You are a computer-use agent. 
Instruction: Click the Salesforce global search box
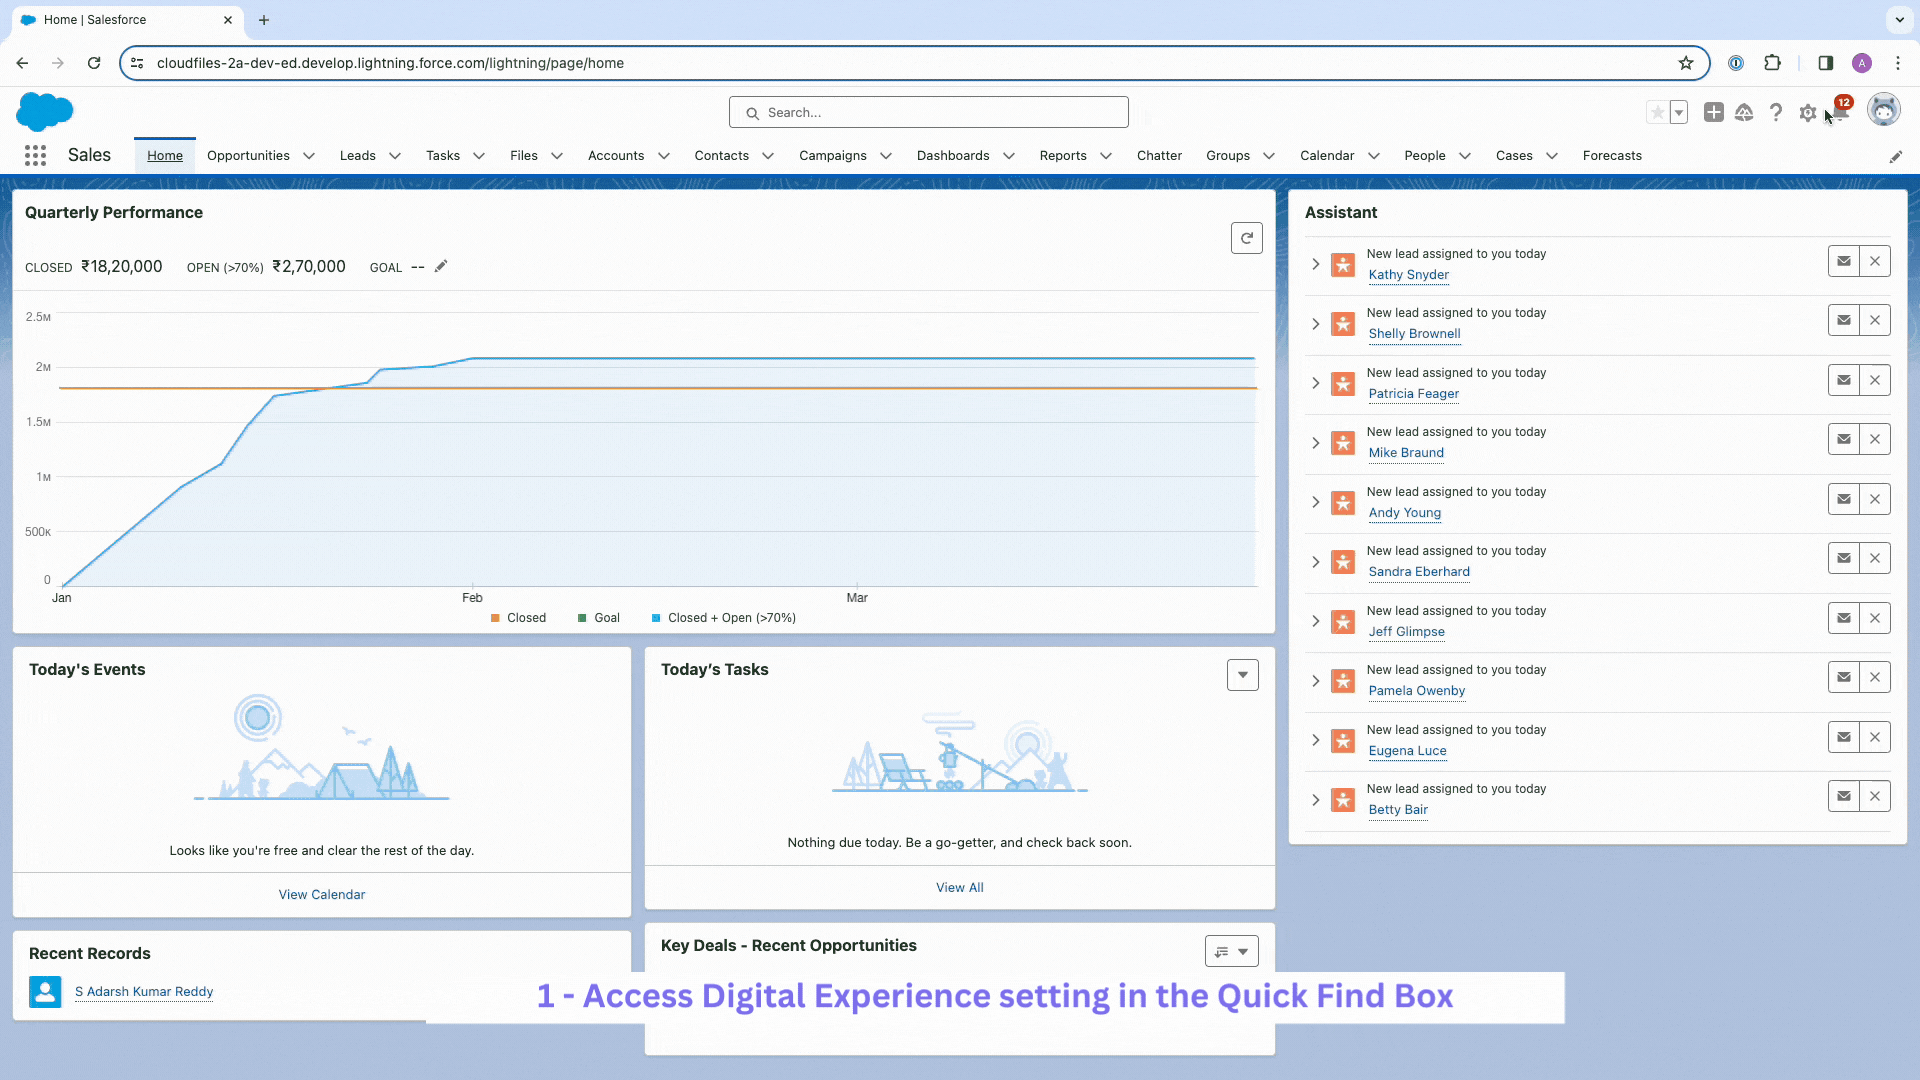928,112
